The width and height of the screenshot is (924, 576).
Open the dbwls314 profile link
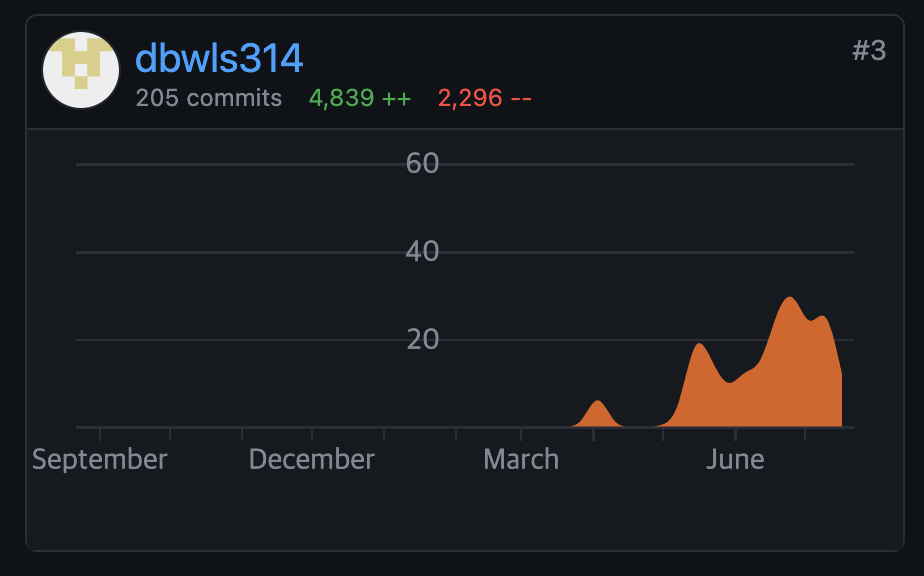point(219,59)
